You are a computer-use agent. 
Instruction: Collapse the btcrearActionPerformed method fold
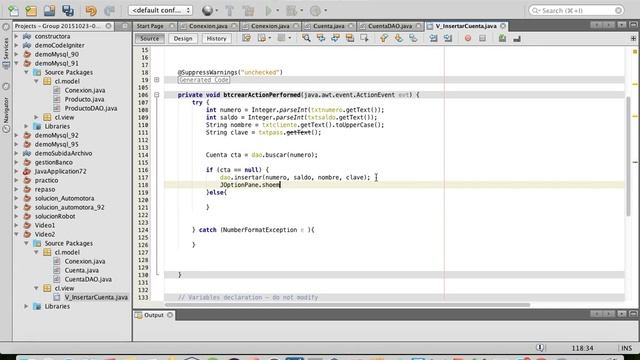[156, 95]
